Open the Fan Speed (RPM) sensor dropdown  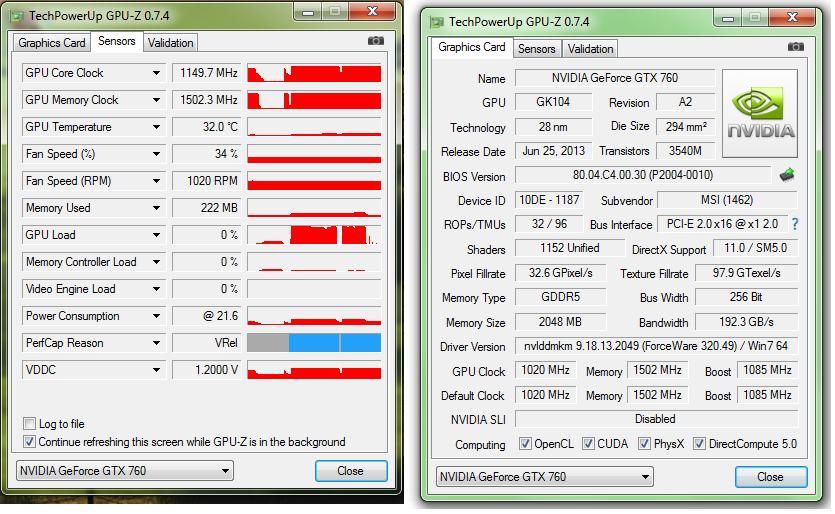[157, 181]
